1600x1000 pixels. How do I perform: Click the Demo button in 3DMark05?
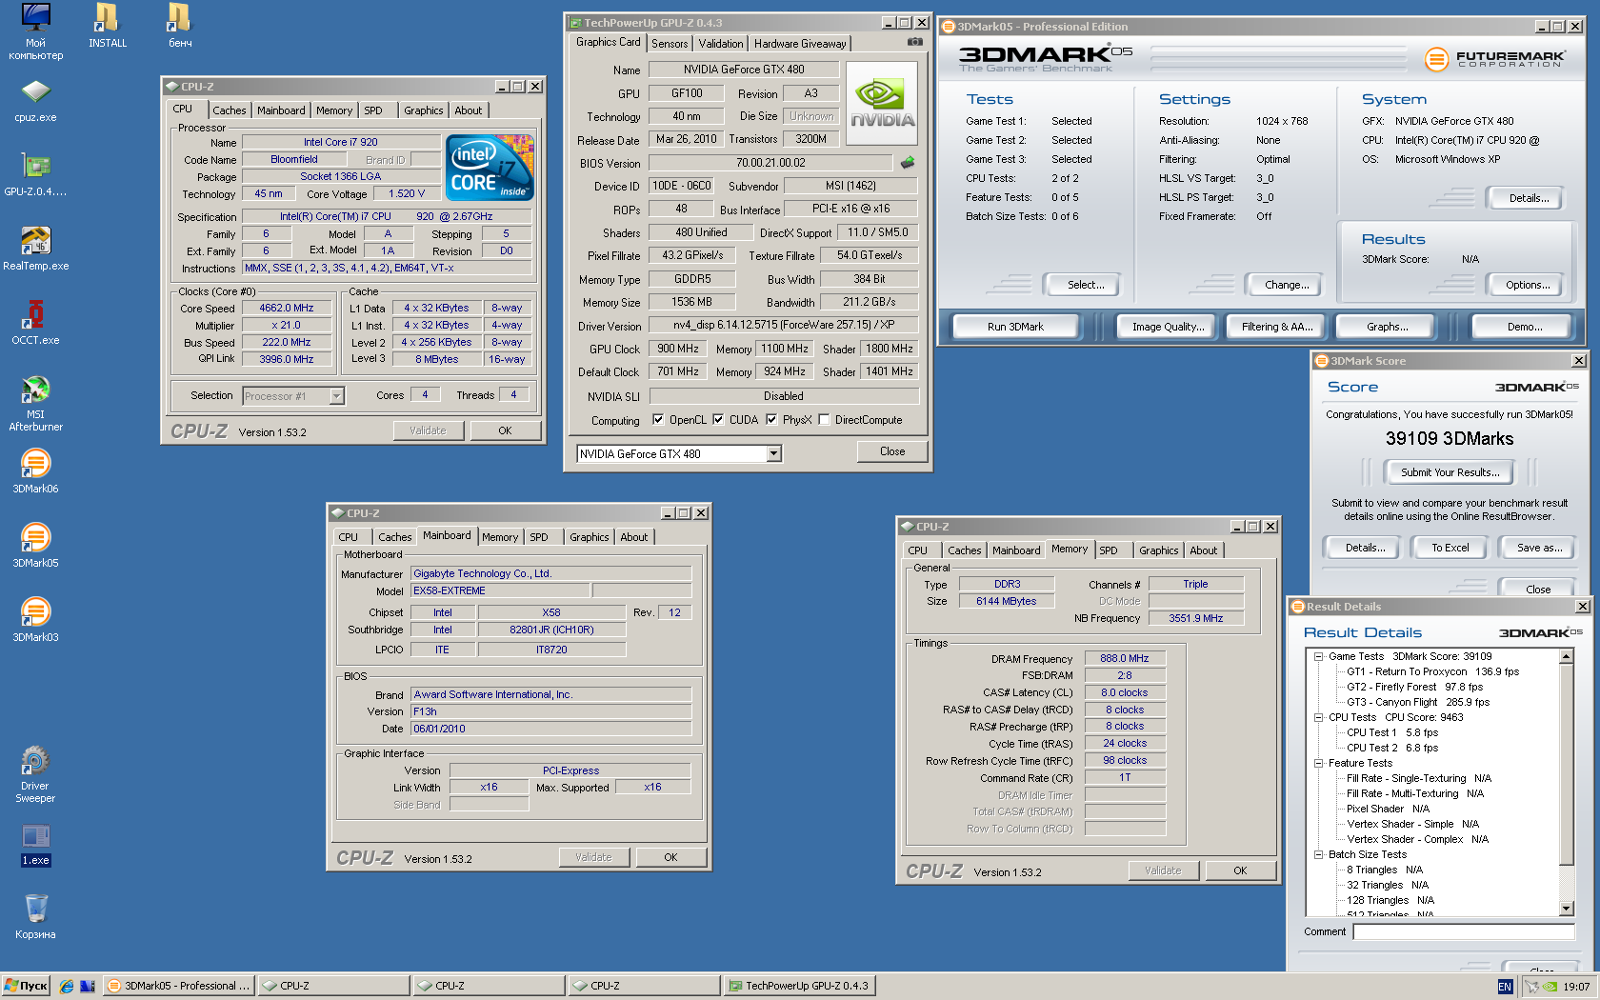(1524, 327)
